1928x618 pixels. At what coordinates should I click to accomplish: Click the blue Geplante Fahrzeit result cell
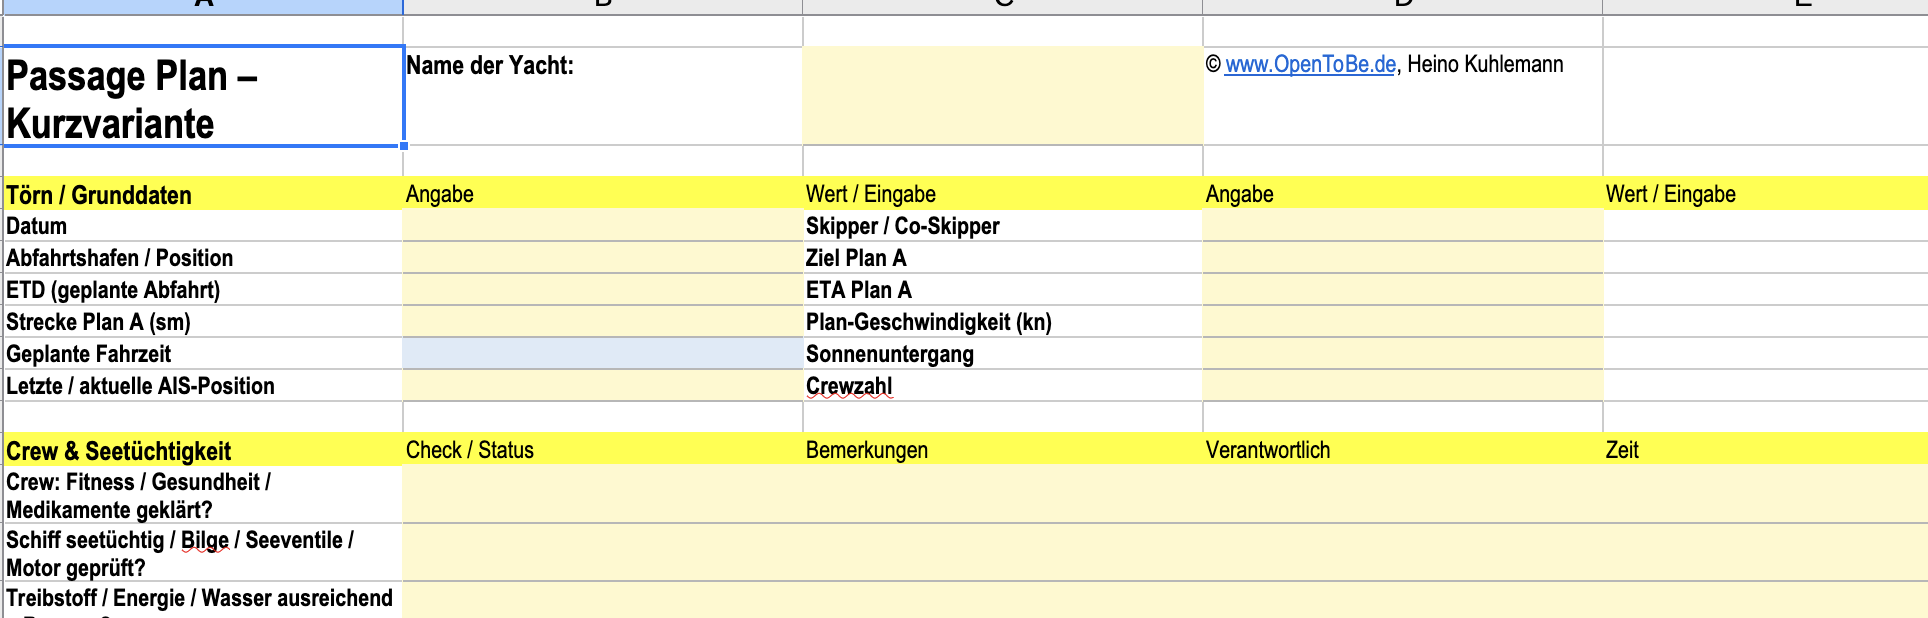[602, 354]
